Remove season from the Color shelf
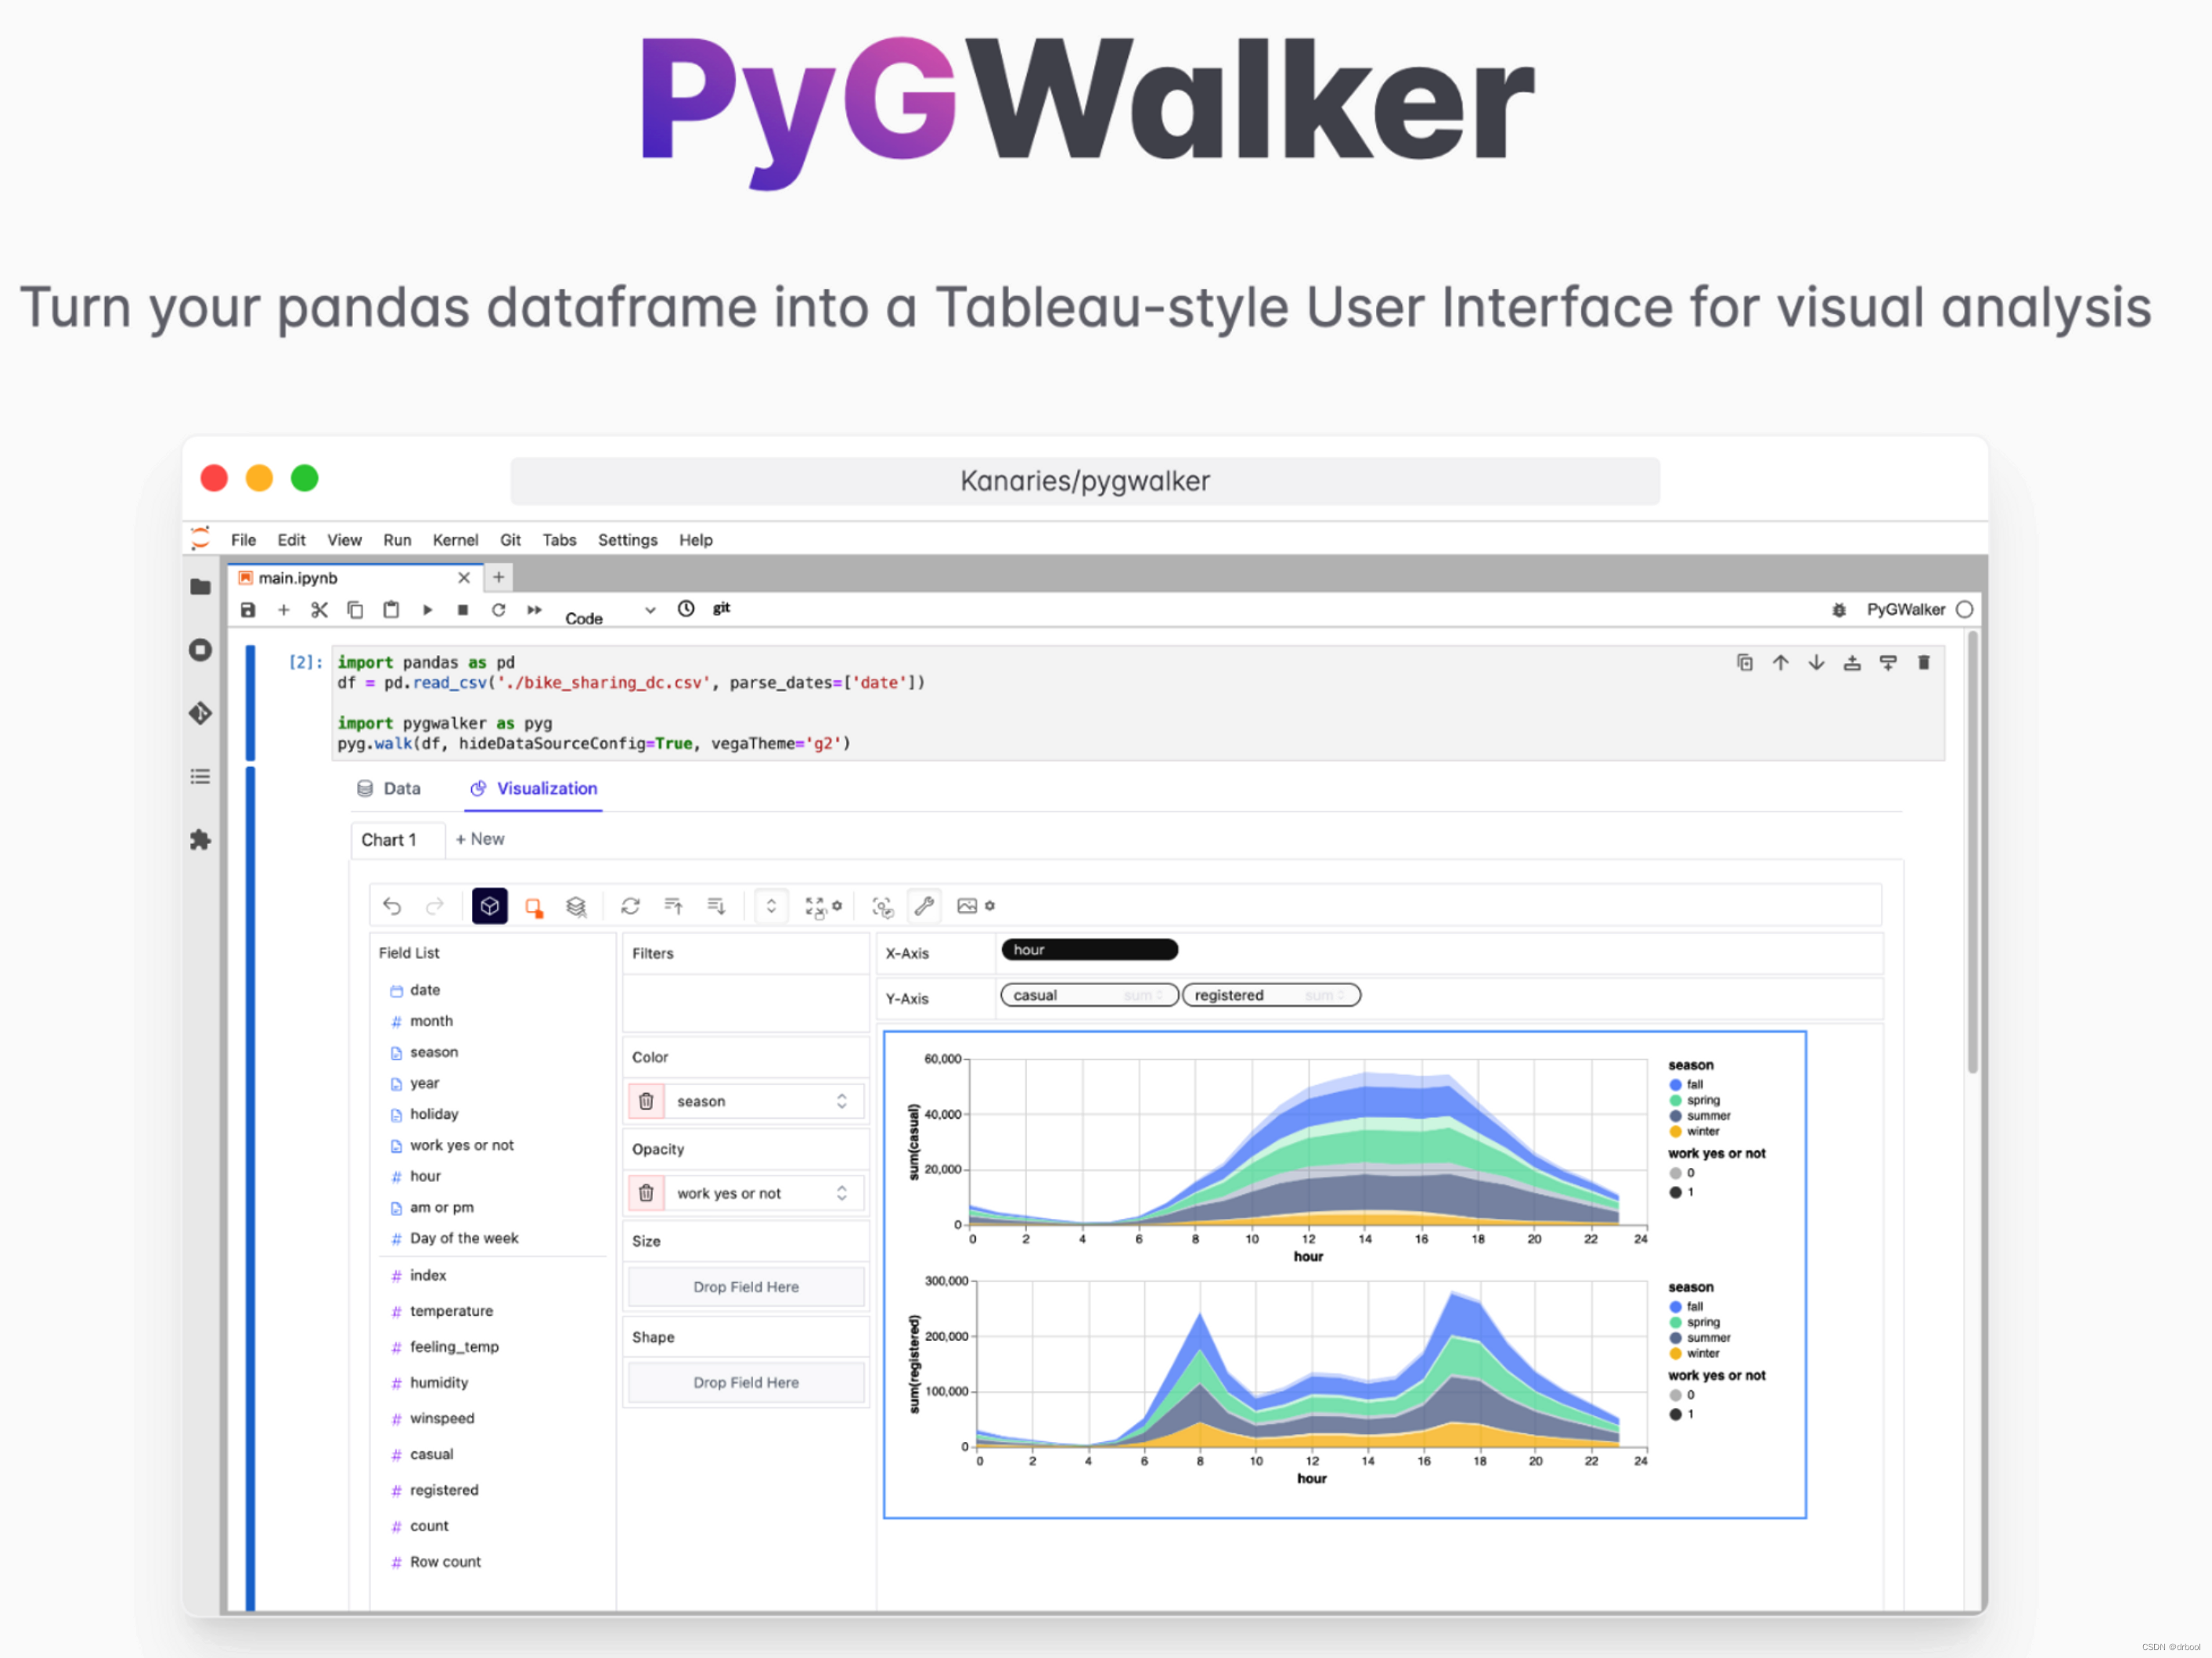Image resolution: width=2212 pixels, height=1658 pixels. coord(646,1101)
